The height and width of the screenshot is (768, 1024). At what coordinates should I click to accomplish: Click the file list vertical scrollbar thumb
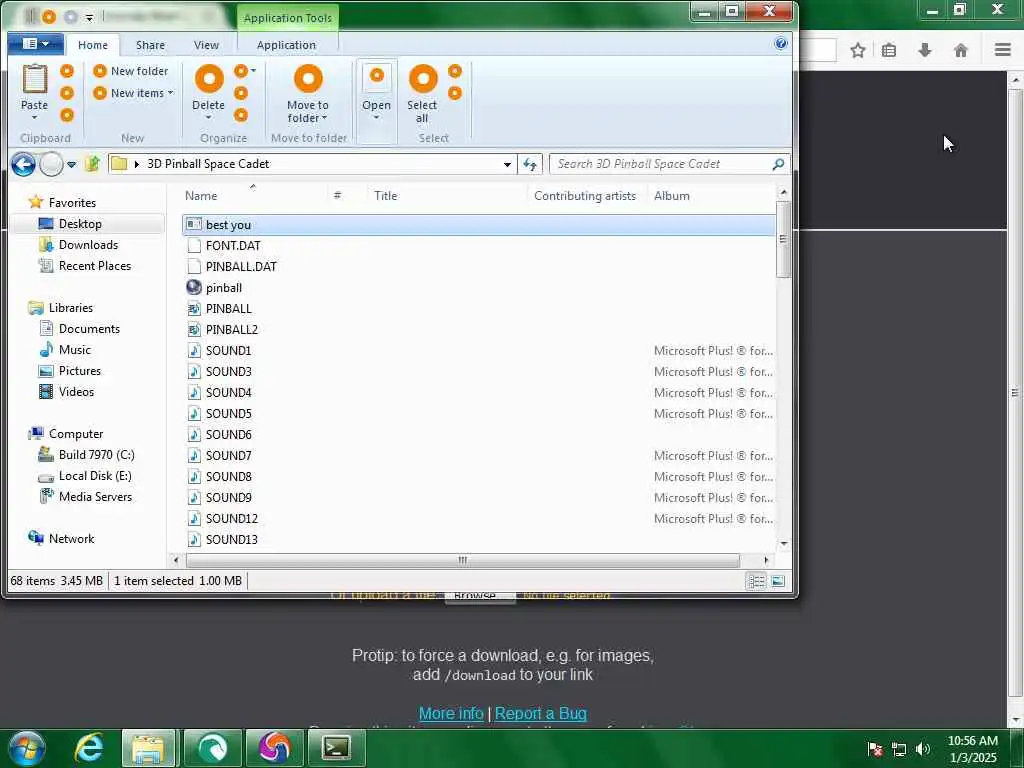tap(783, 239)
